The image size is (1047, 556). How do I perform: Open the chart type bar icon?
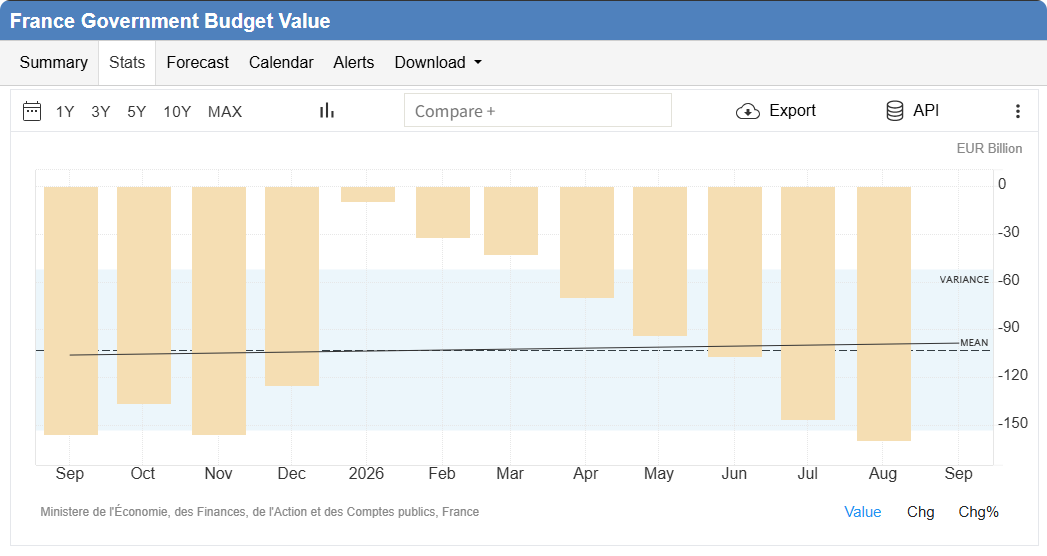(x=327, y=111)
